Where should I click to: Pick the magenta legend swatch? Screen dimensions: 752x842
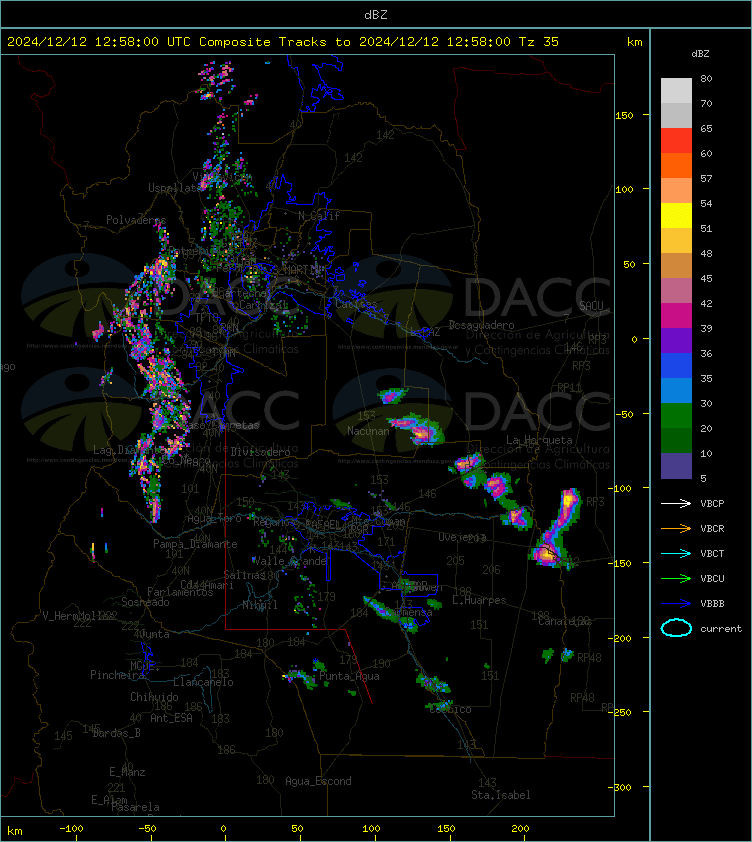[x=676, y=316]
